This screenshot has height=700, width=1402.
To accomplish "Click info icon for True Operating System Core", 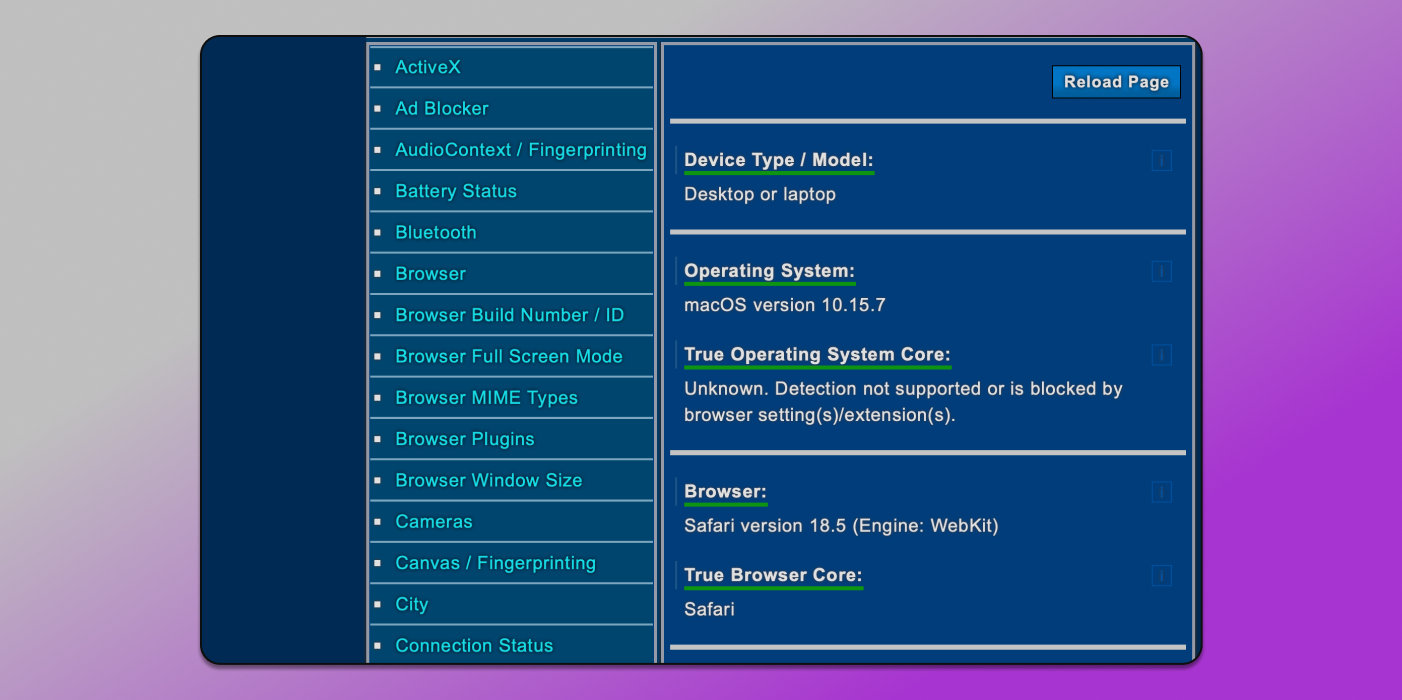I will [1161, 356].
